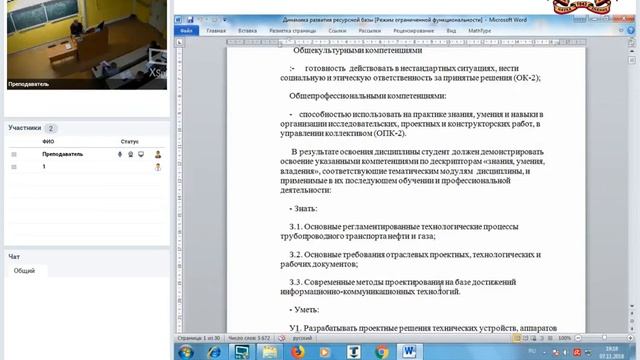Image resolution: width=640 pixels, height=360 pixels.
Task: Toggle the checkbox beside Преподаватель participant
Action: click(x=14, y=154)
